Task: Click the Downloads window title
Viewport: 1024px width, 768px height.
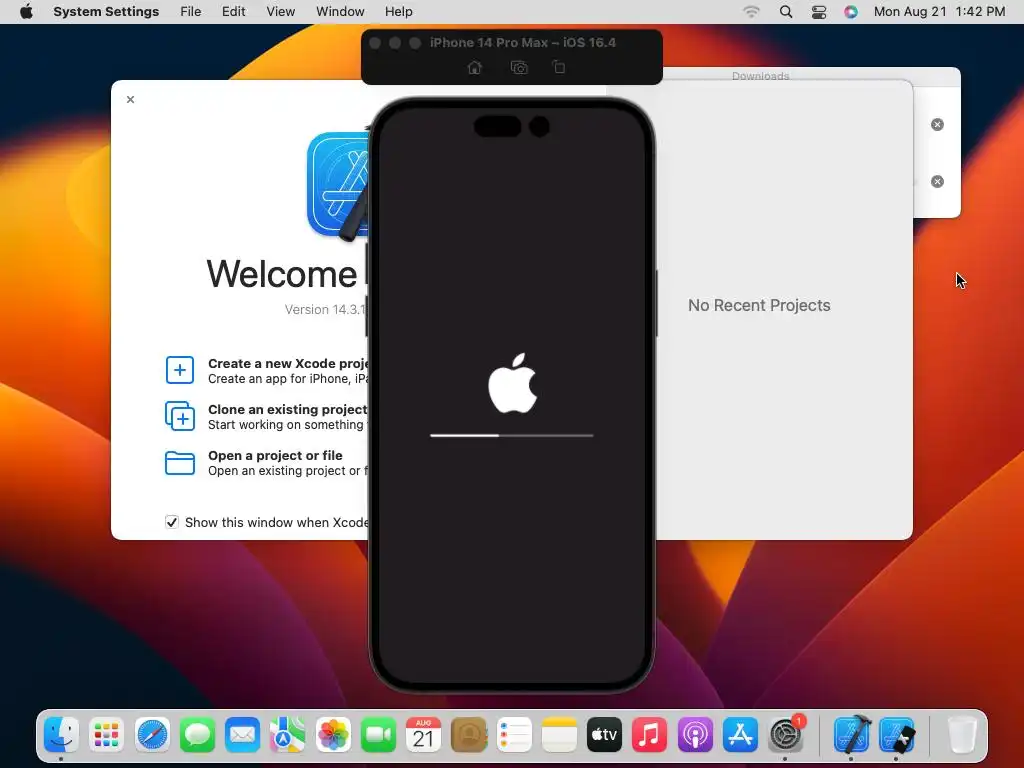Action: [760, 76]
